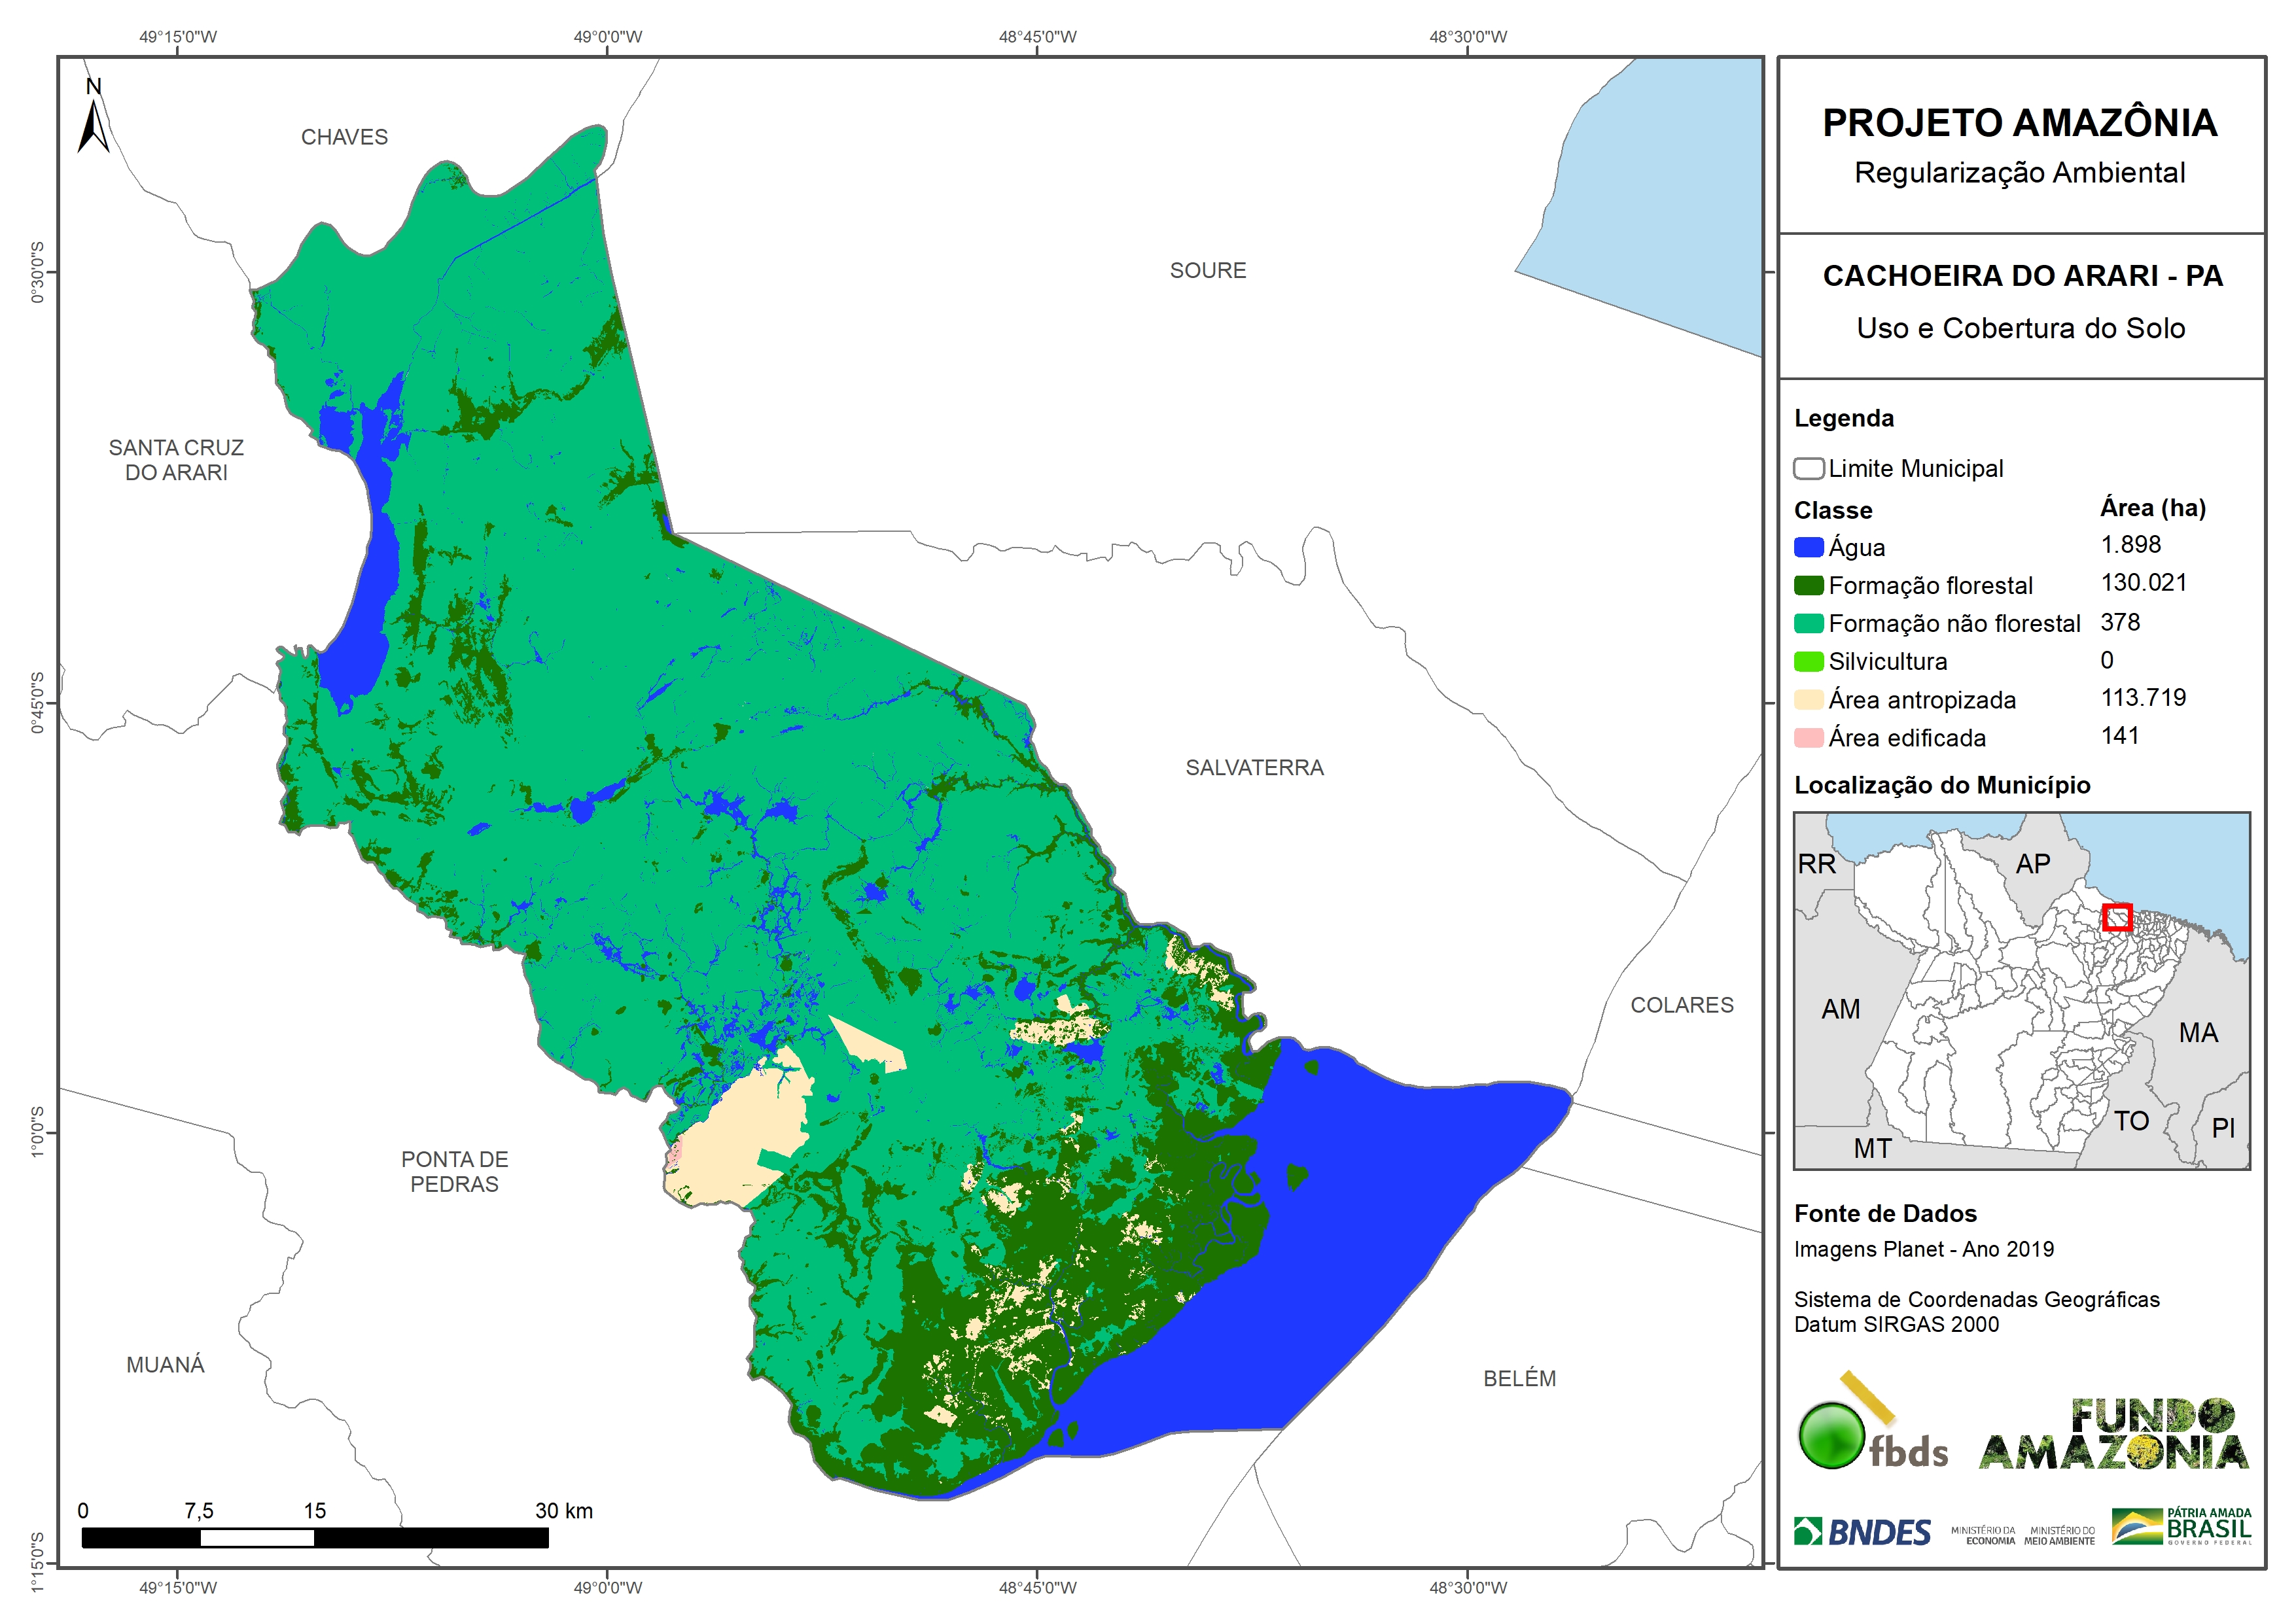2296x1623 pixels.
Task: Click the PONTA DE PEDRAS label
Action: pyautogui.click(x=455, y=1171)
